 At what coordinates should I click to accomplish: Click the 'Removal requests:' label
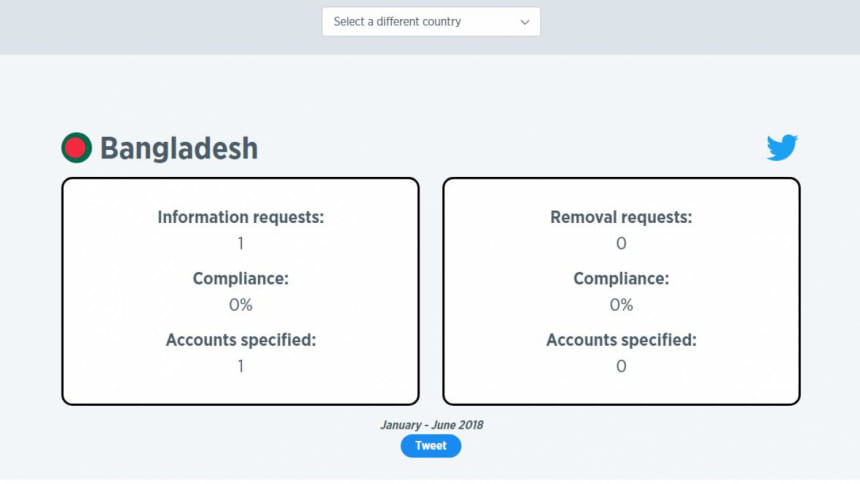pyautogui.click(x=621, y=217)
